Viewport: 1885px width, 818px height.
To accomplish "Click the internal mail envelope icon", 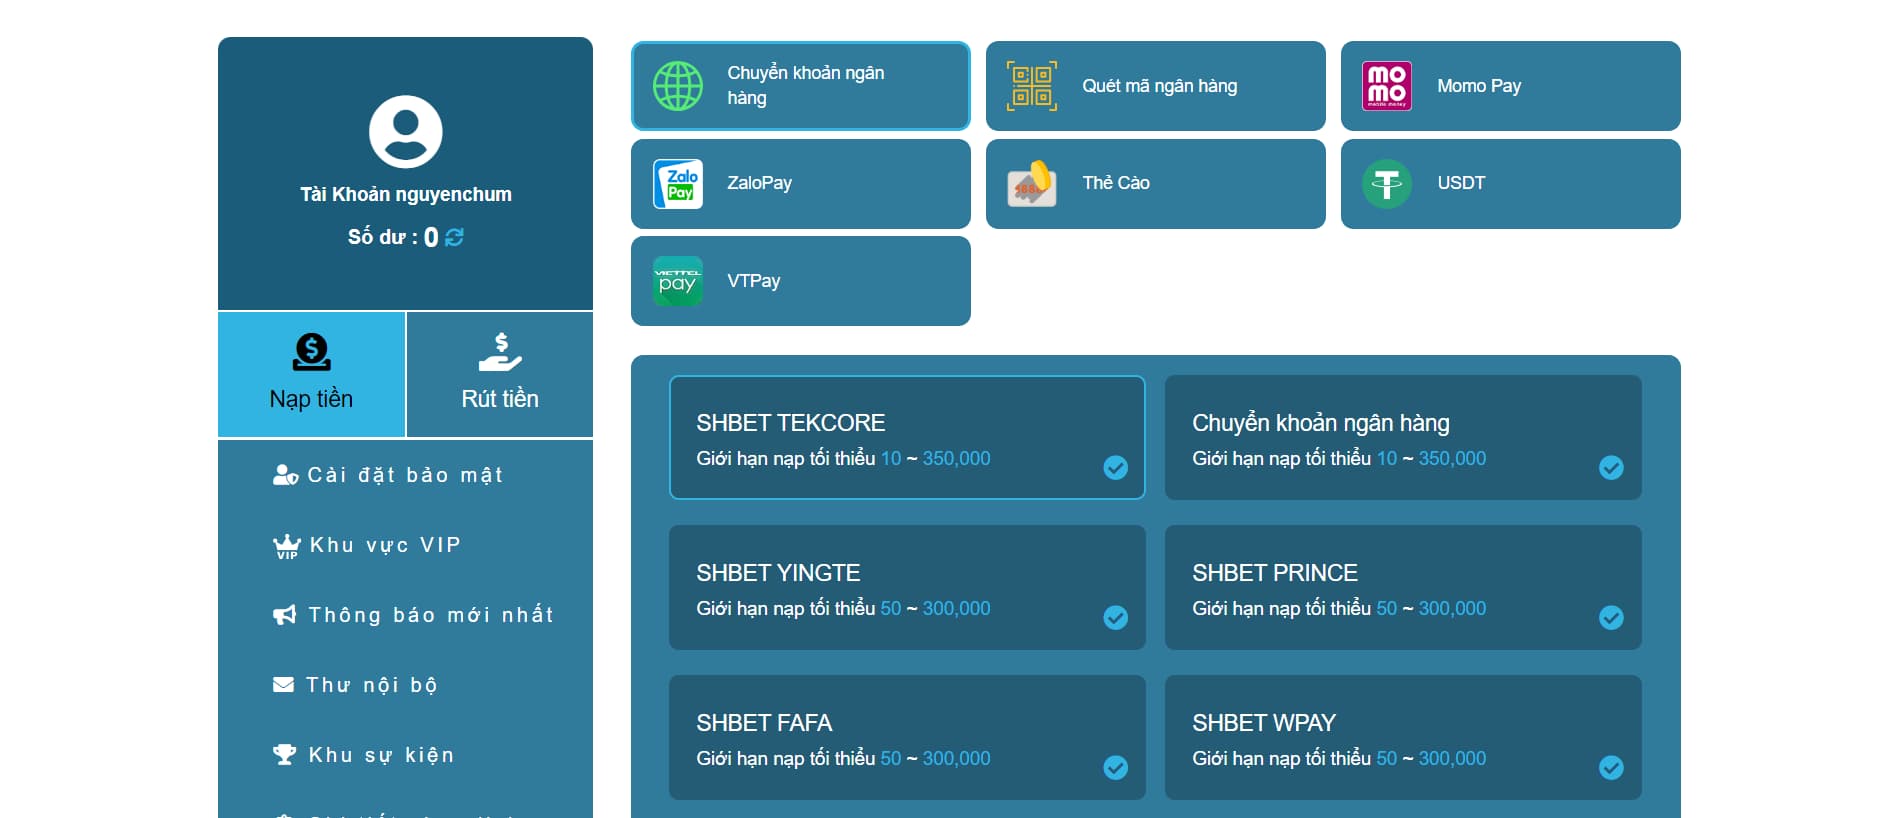I will (x=284, y=685).
